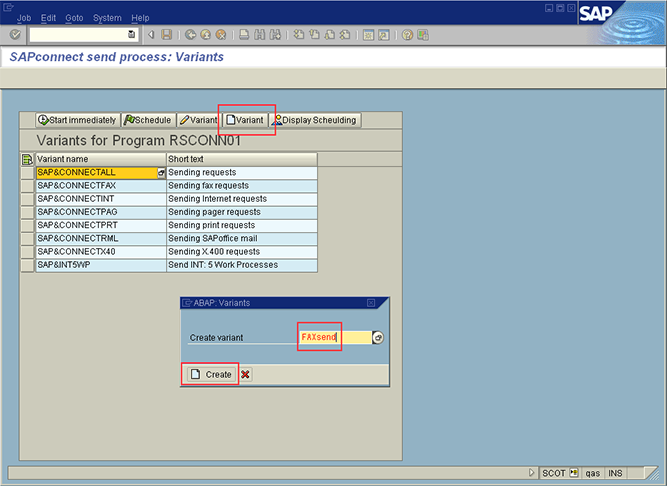Toggle the INS insert mode indicator
The width and height of the screenshot is (667, 486).
pyautogui.click(x=615, y=473)
